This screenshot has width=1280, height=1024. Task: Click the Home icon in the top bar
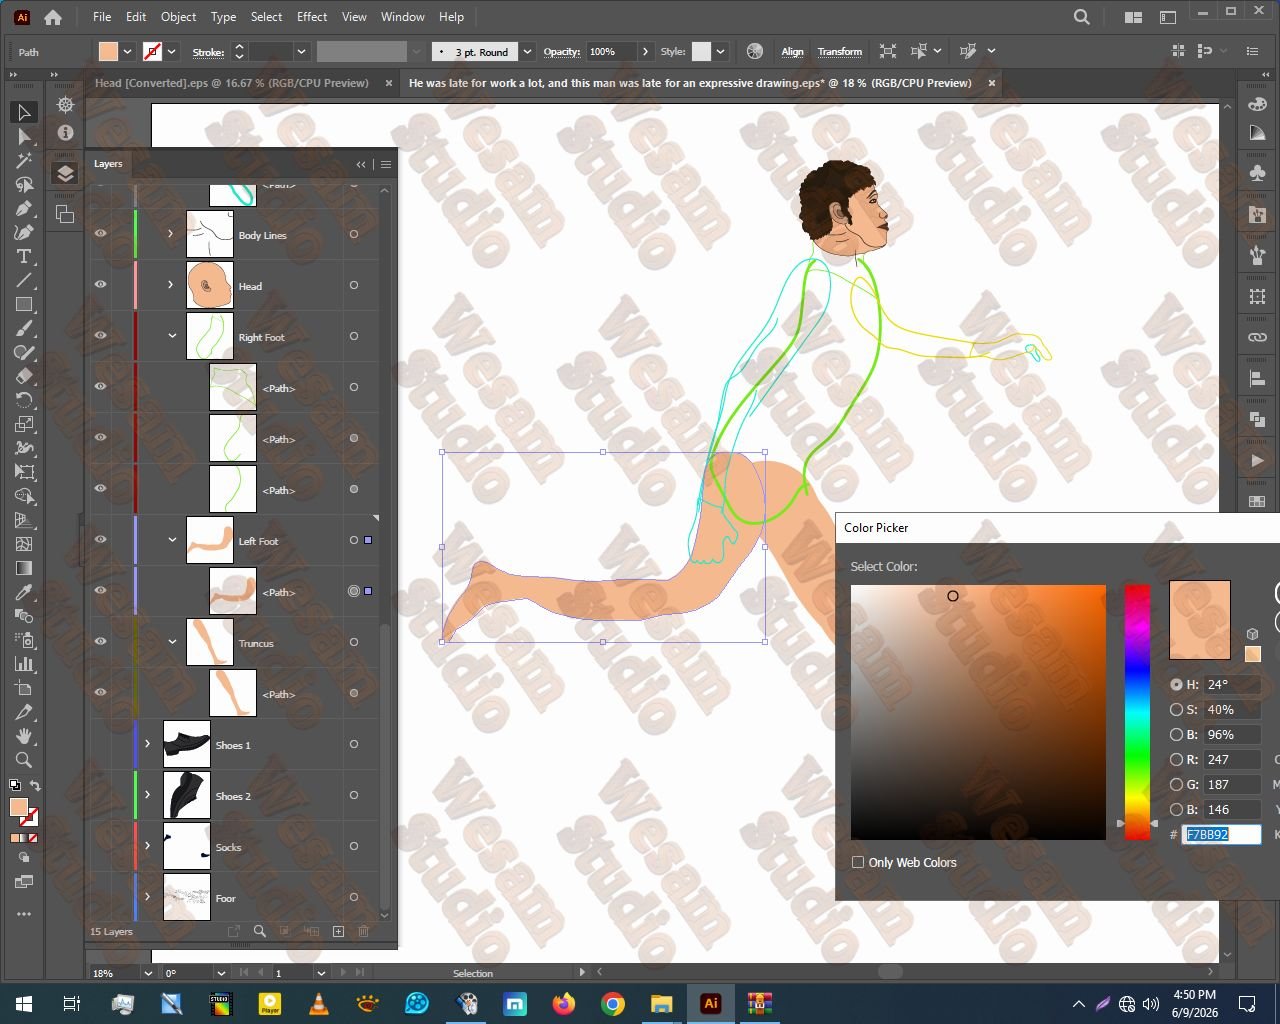click(x=53, y=17)
